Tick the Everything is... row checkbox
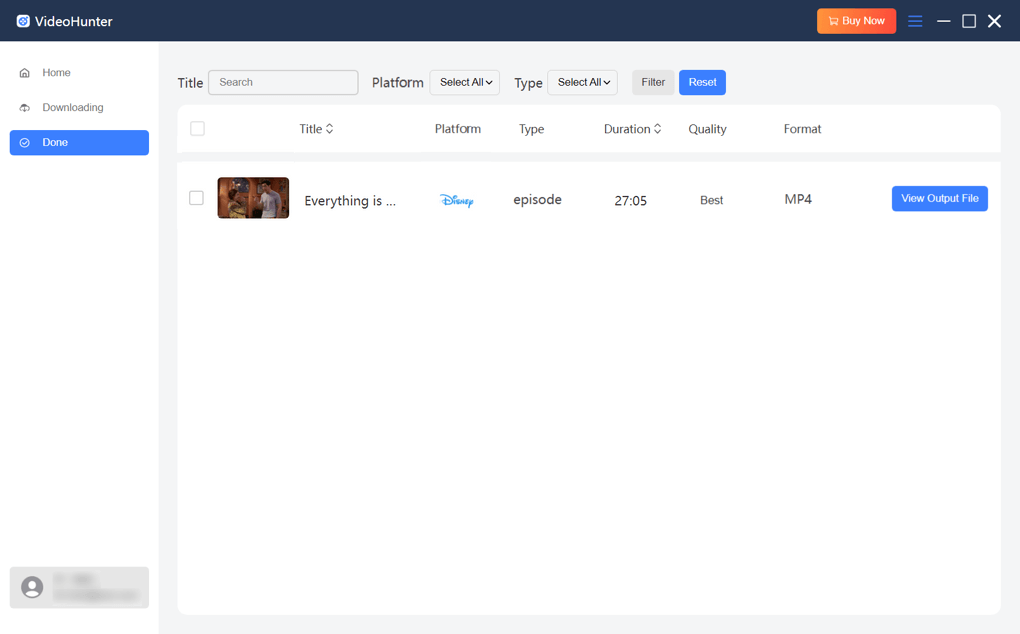 pos(196,198)
